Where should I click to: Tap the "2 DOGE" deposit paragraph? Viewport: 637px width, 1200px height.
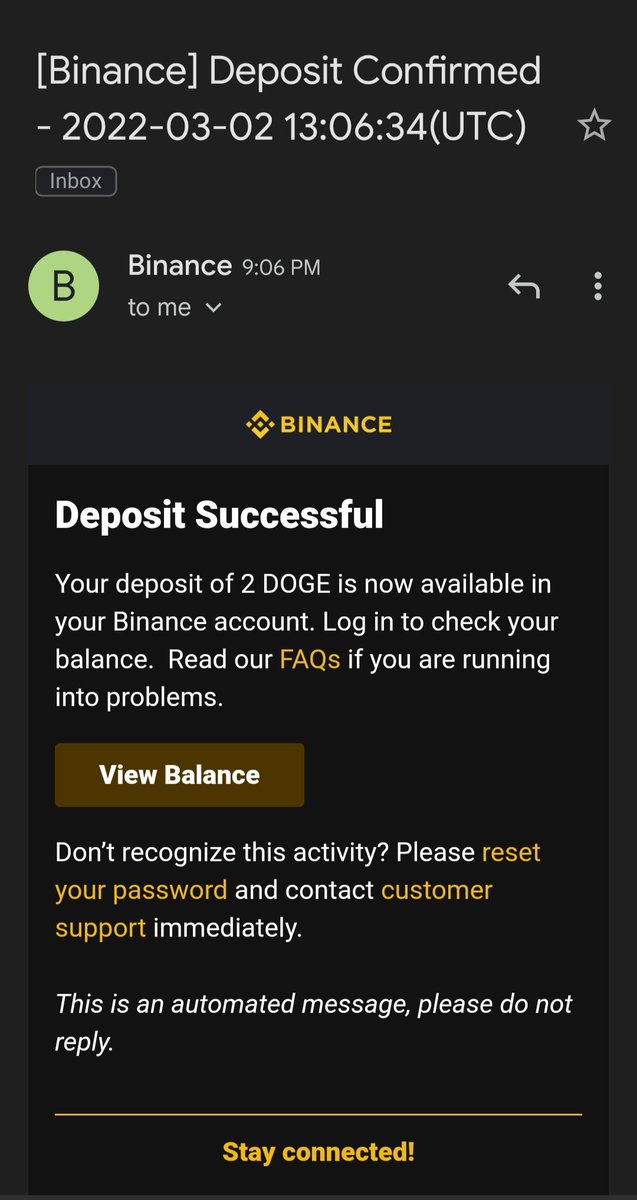tap(306, 640)
